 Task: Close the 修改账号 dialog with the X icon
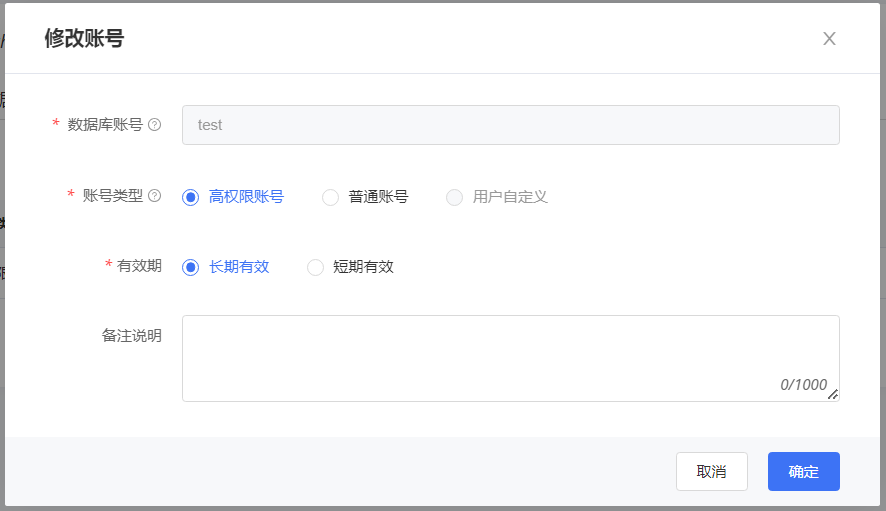pos(829,39)
